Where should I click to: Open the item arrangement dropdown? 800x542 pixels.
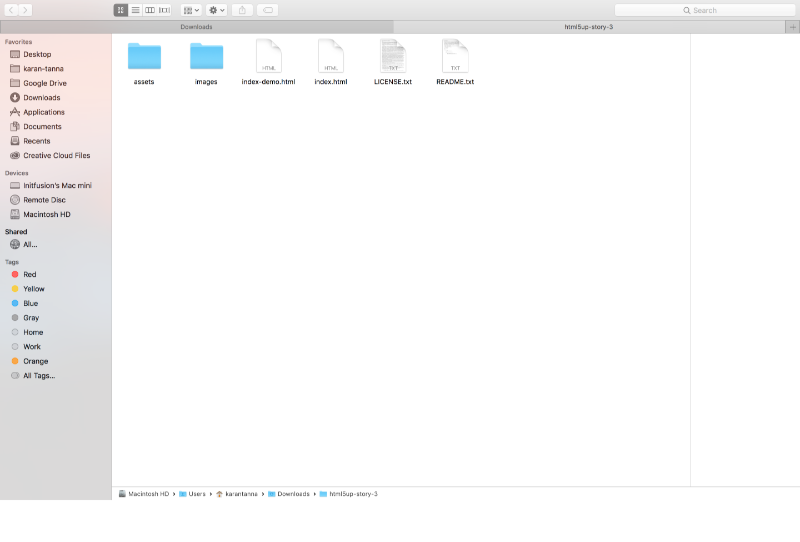(x=191, y=10)
